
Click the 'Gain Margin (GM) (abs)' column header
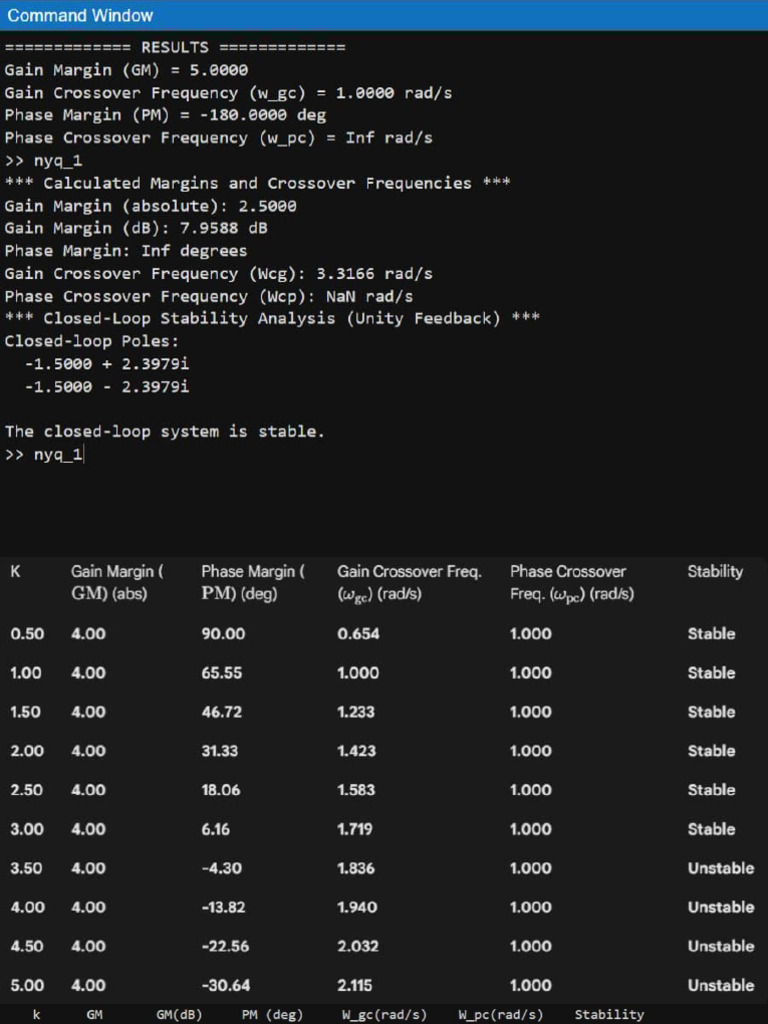117,583
